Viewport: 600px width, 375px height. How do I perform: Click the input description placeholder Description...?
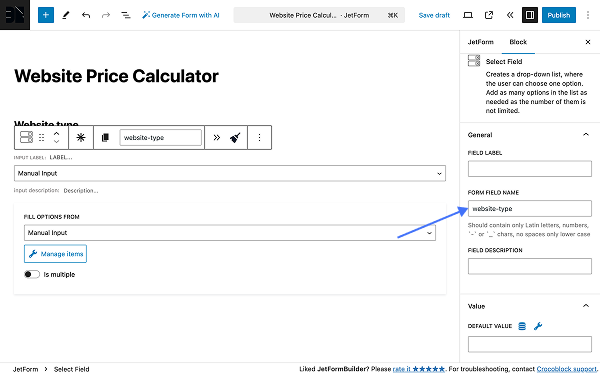(81, 191)
